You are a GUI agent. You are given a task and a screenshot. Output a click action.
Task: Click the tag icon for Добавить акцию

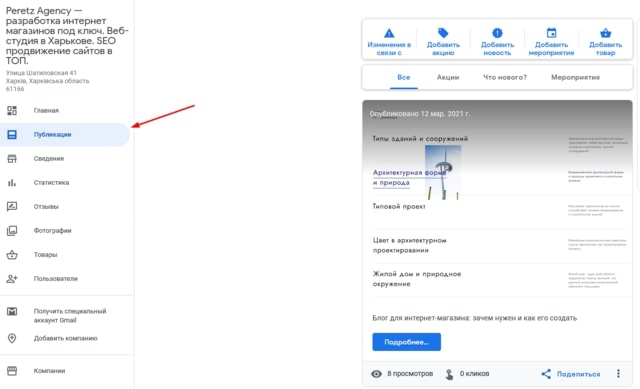443,33
